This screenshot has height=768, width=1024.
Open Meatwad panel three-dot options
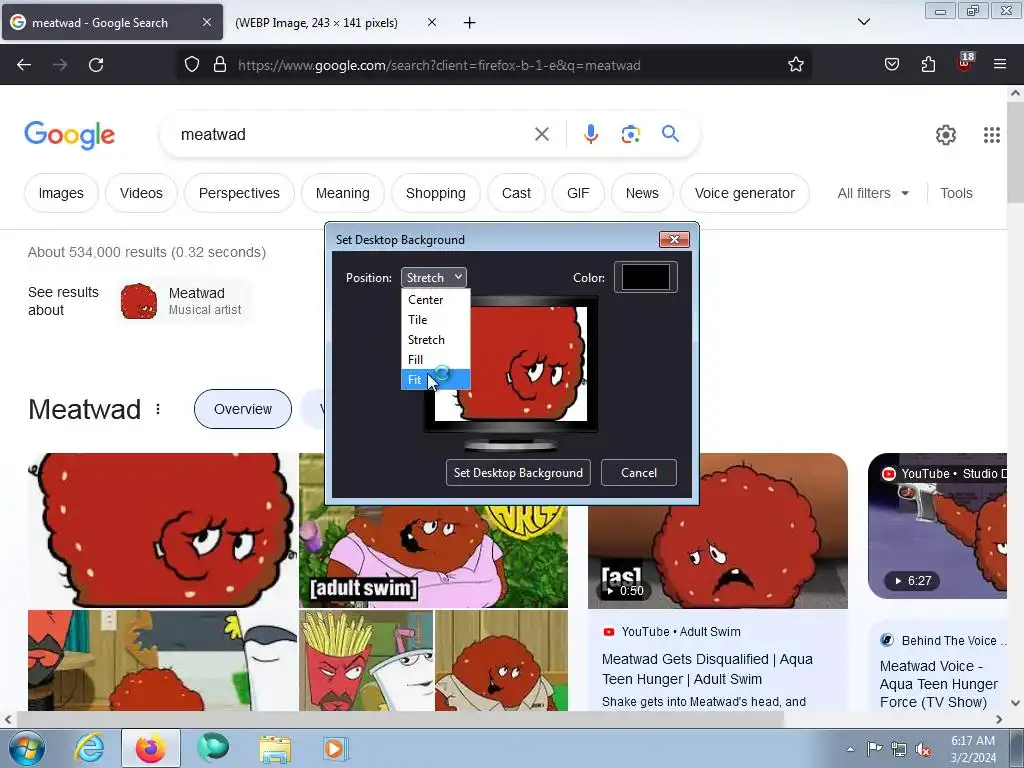pyautogui.click(x=158, y=409)
